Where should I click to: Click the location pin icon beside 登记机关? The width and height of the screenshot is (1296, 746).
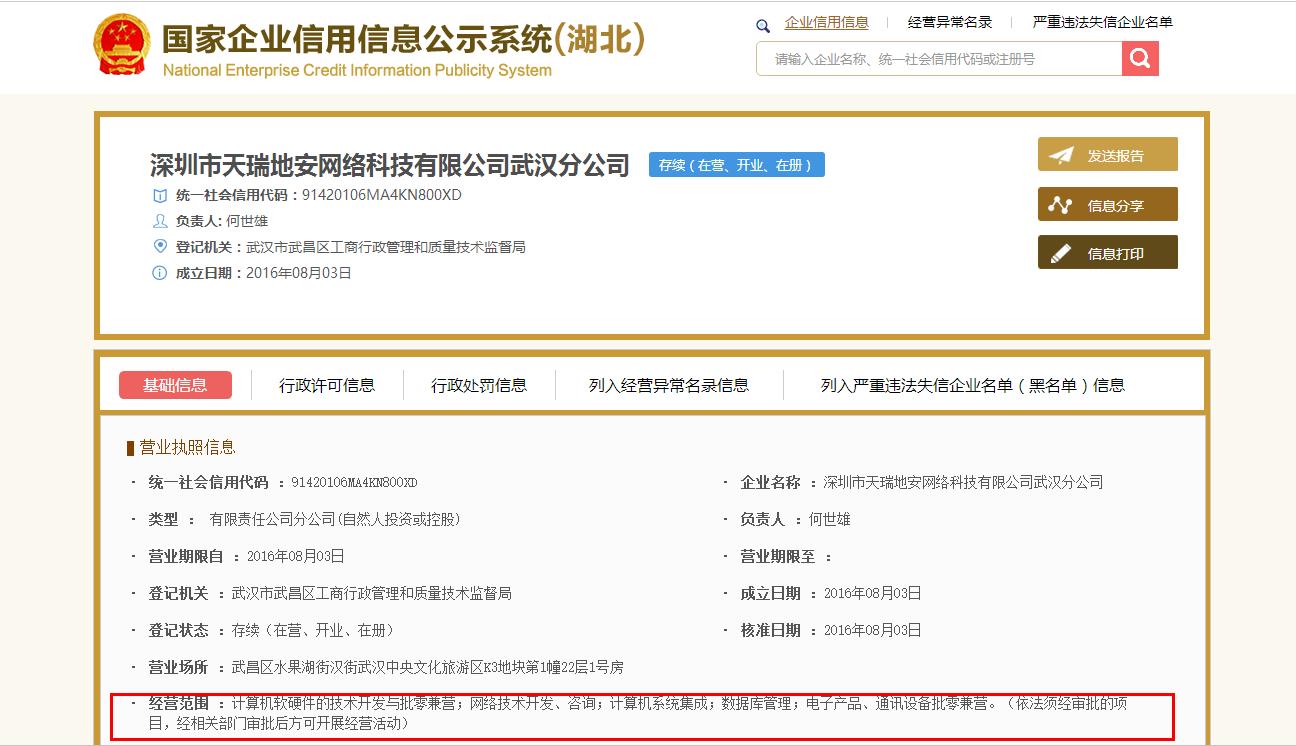(x=159, y=246)
